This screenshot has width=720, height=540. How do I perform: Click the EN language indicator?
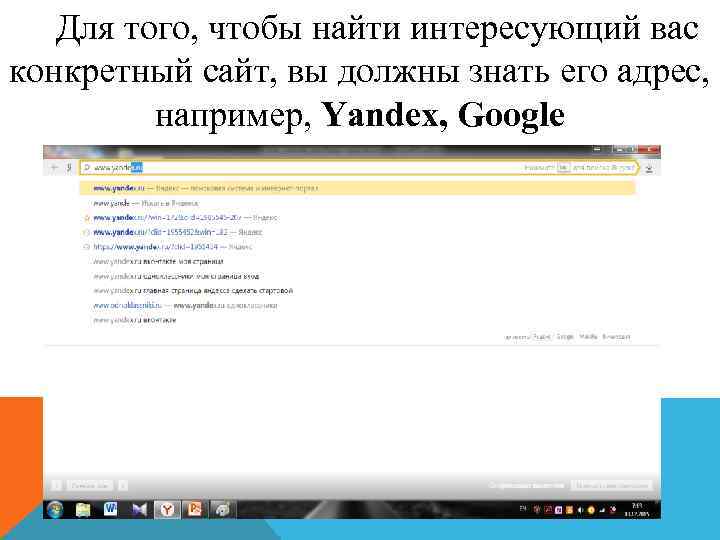pos(523,508)
